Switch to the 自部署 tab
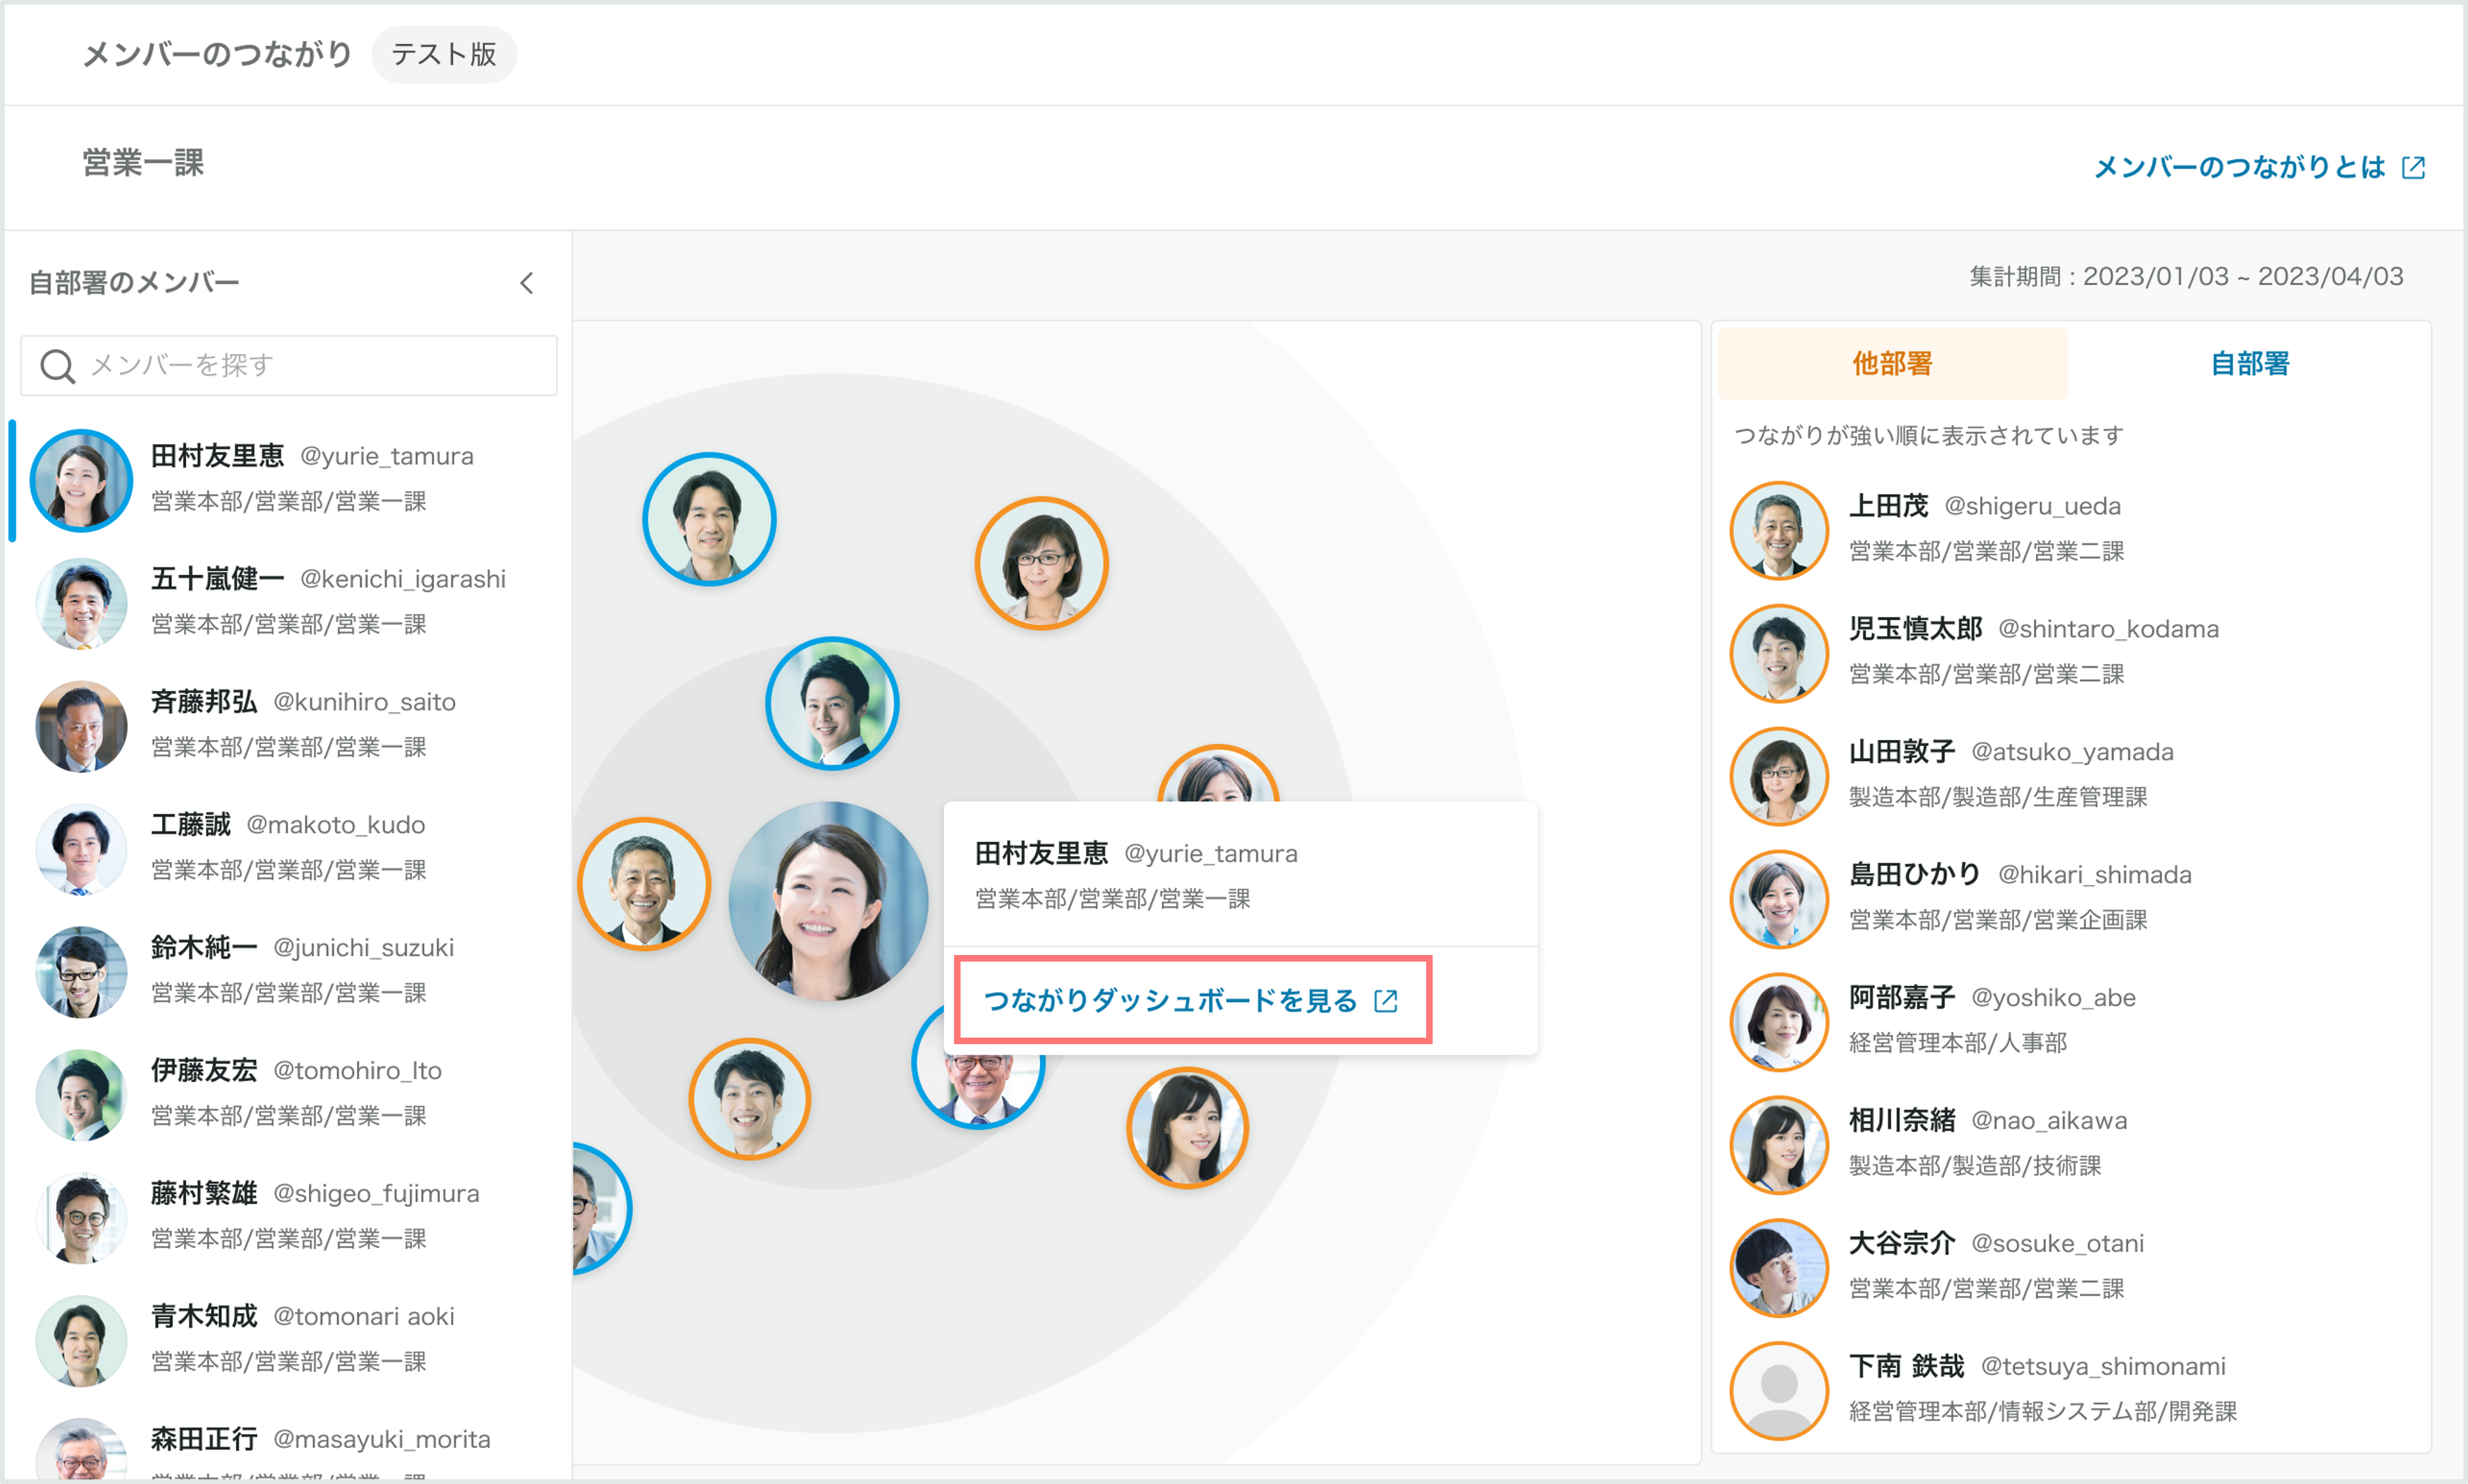 2249,364
